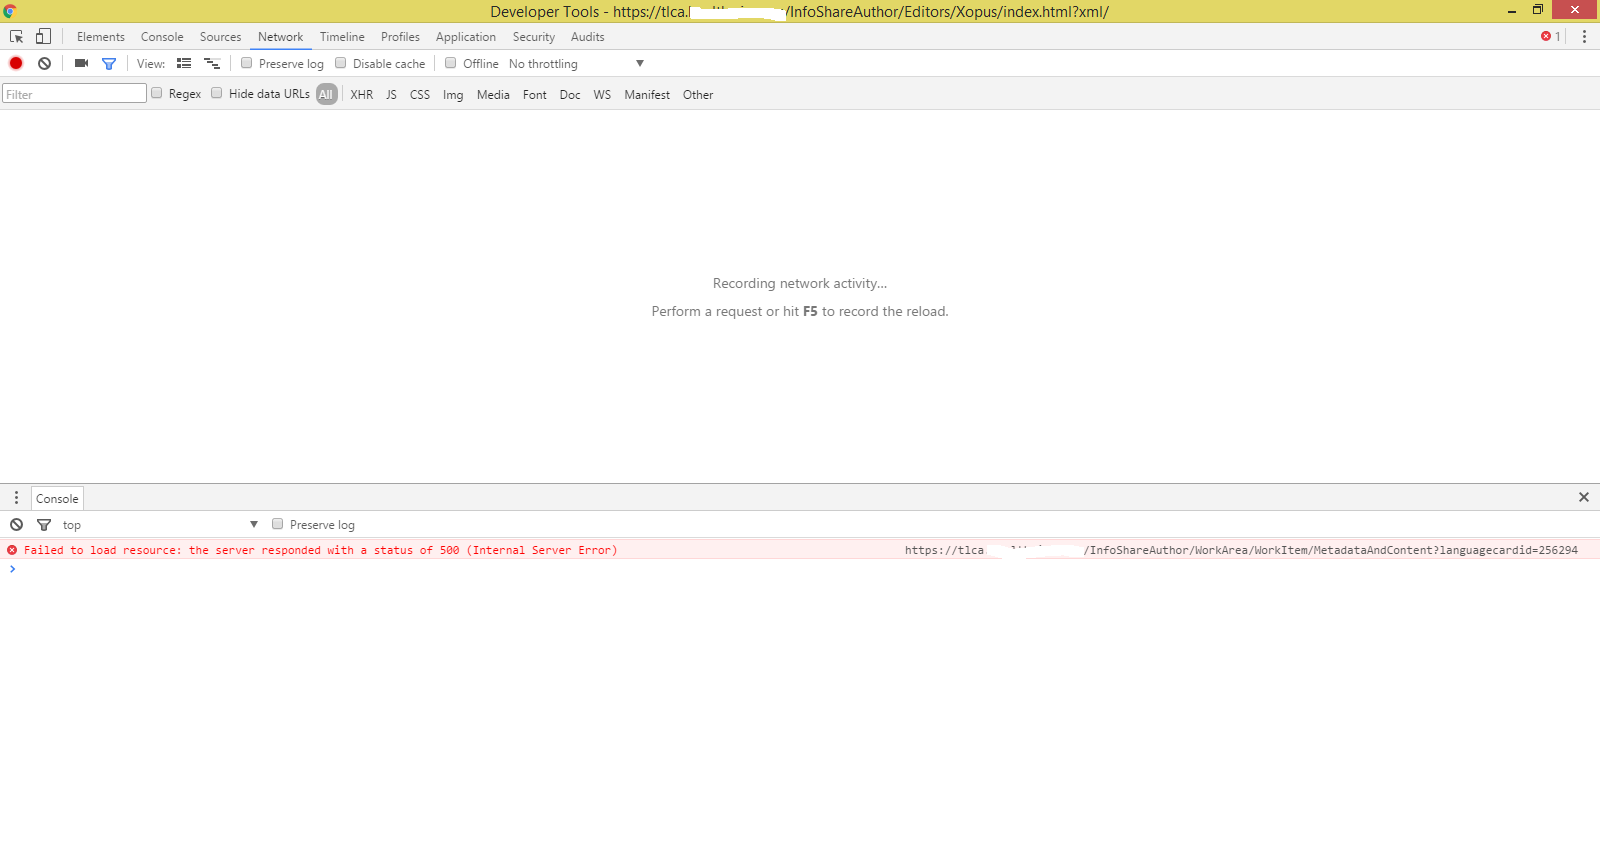Open the DevTools three-dot customize menu
Screen dimensions: 1600x860
coord(1584,37)
